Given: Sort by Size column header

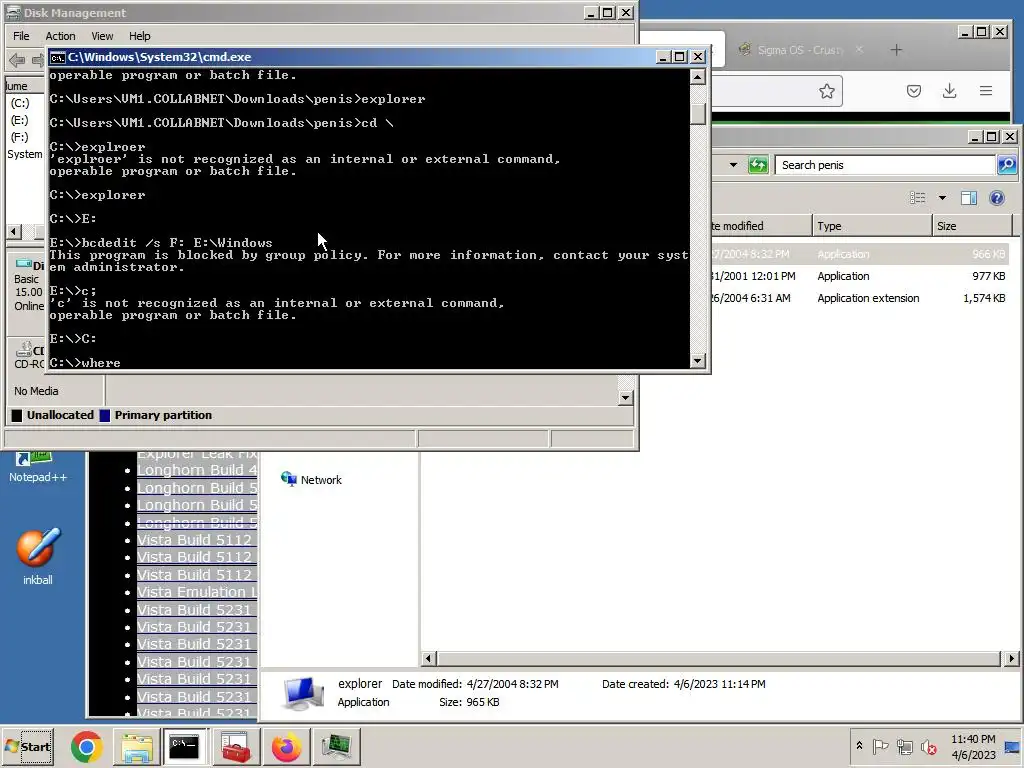Looking at the screenshot, I should pyautogui.click(x=972, y=226).
